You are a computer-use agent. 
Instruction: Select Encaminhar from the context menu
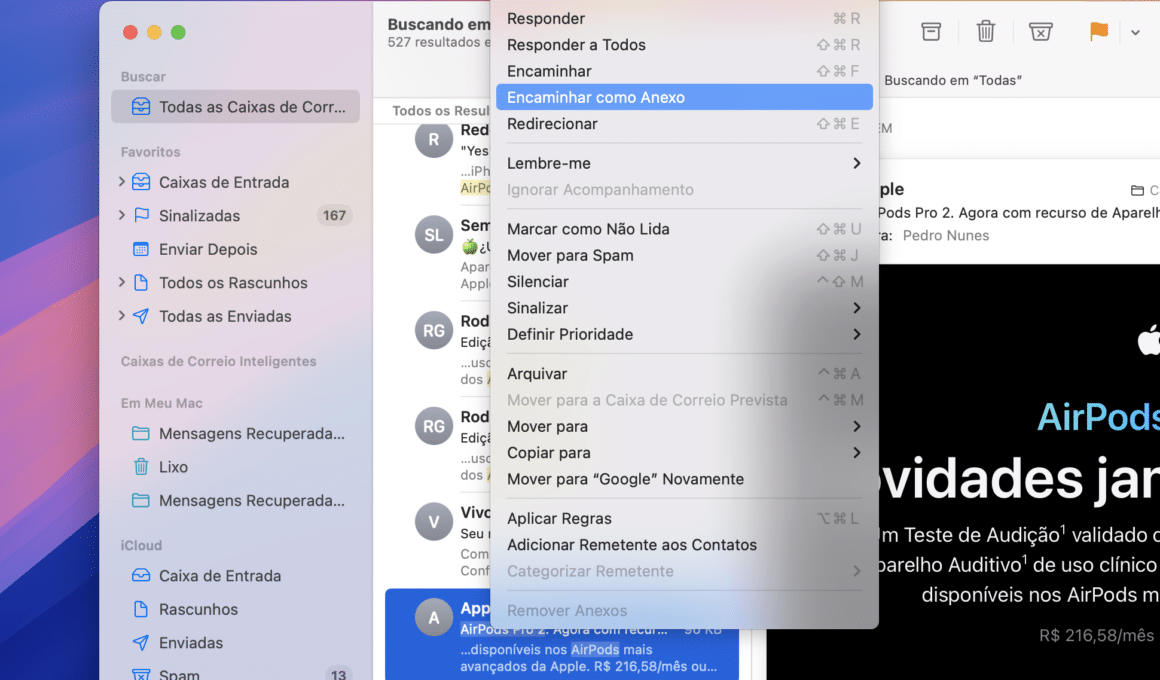tap(684, 71)
